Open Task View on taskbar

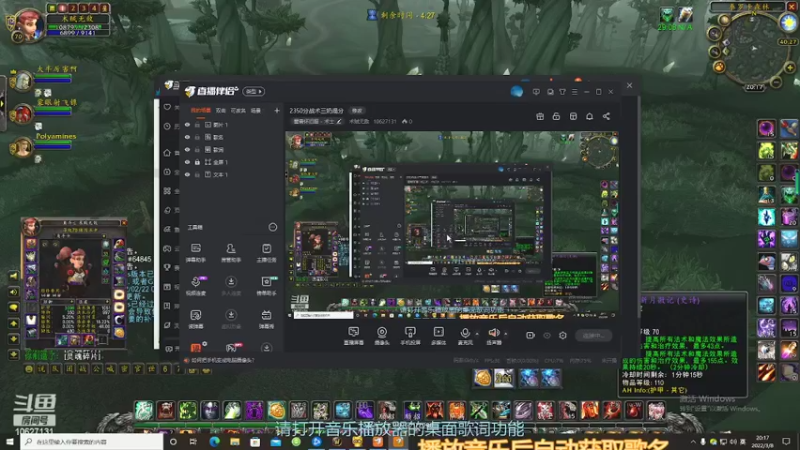pos(193,441)
